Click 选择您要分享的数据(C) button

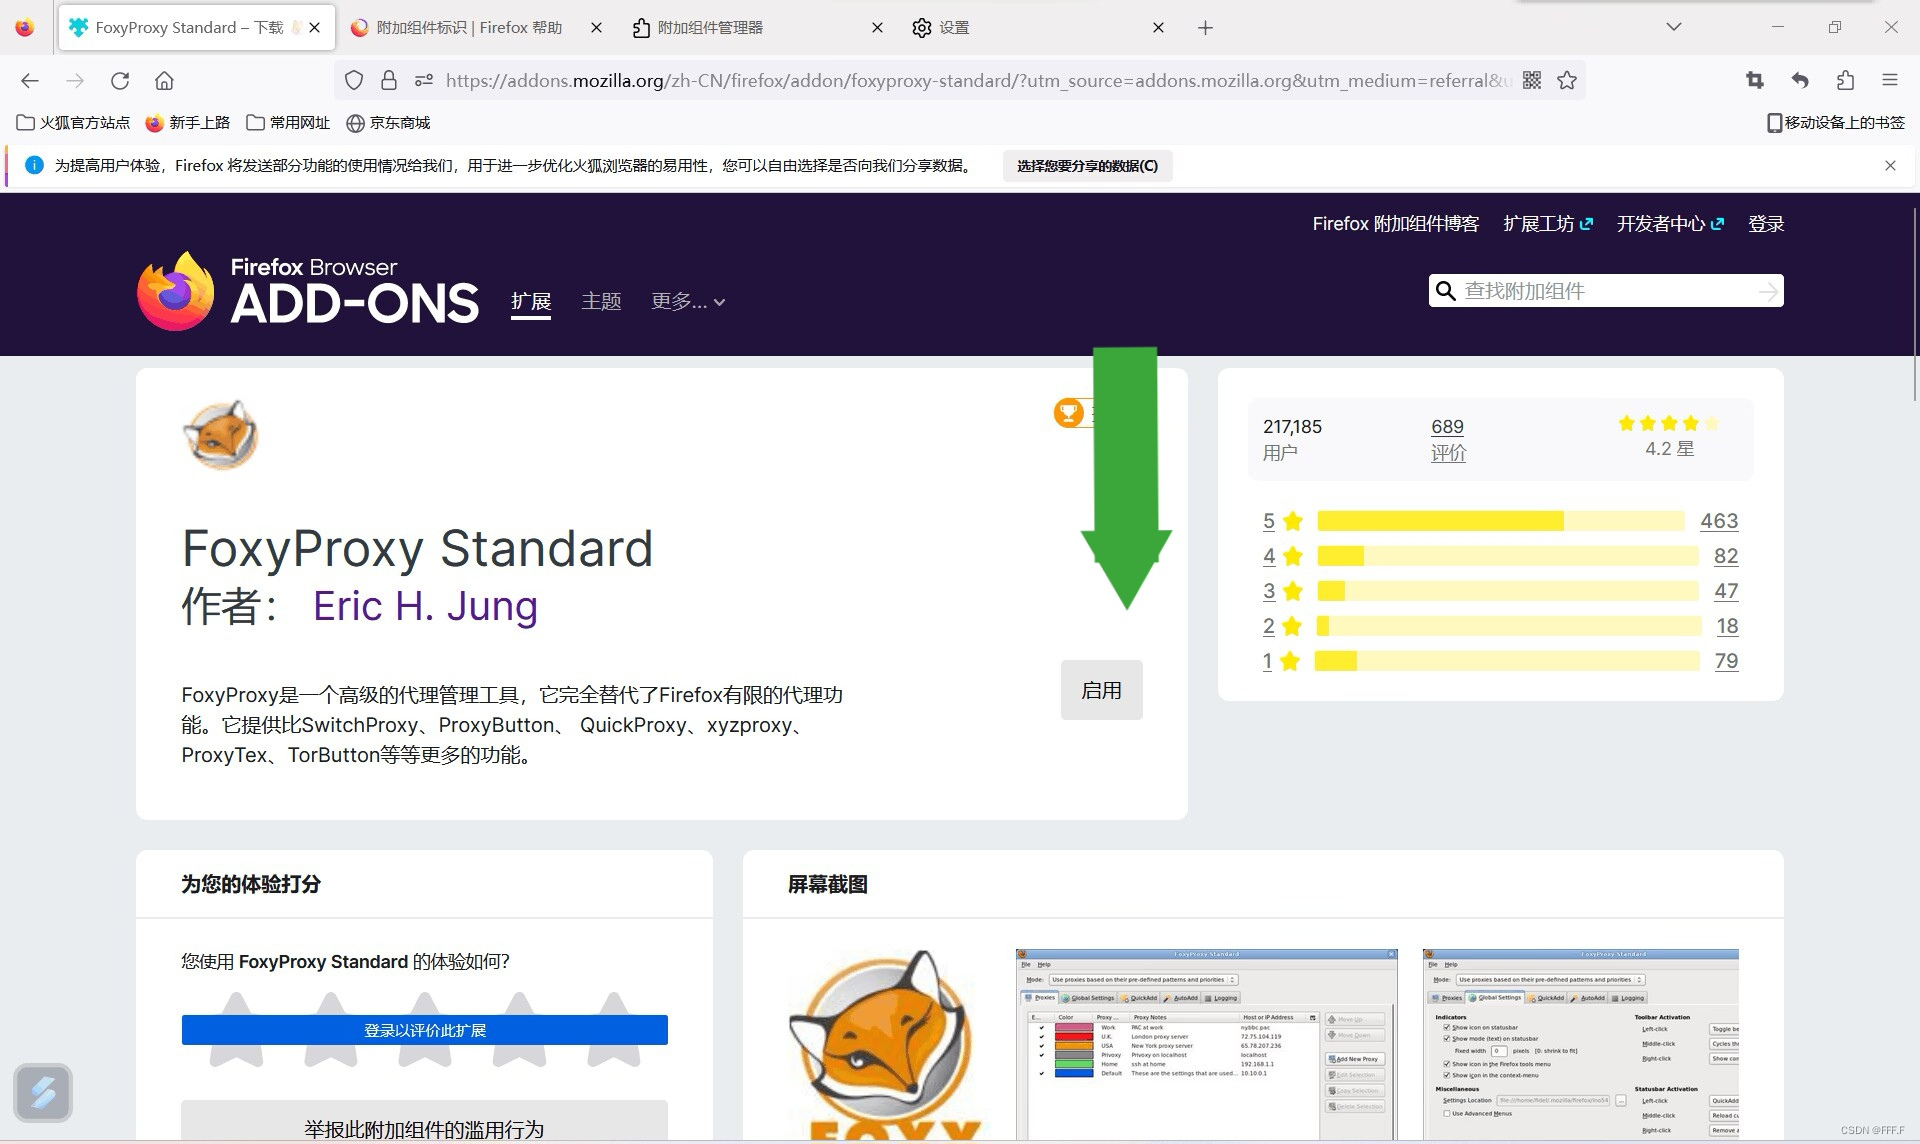pyautogui.click(x=1087, y=166)
